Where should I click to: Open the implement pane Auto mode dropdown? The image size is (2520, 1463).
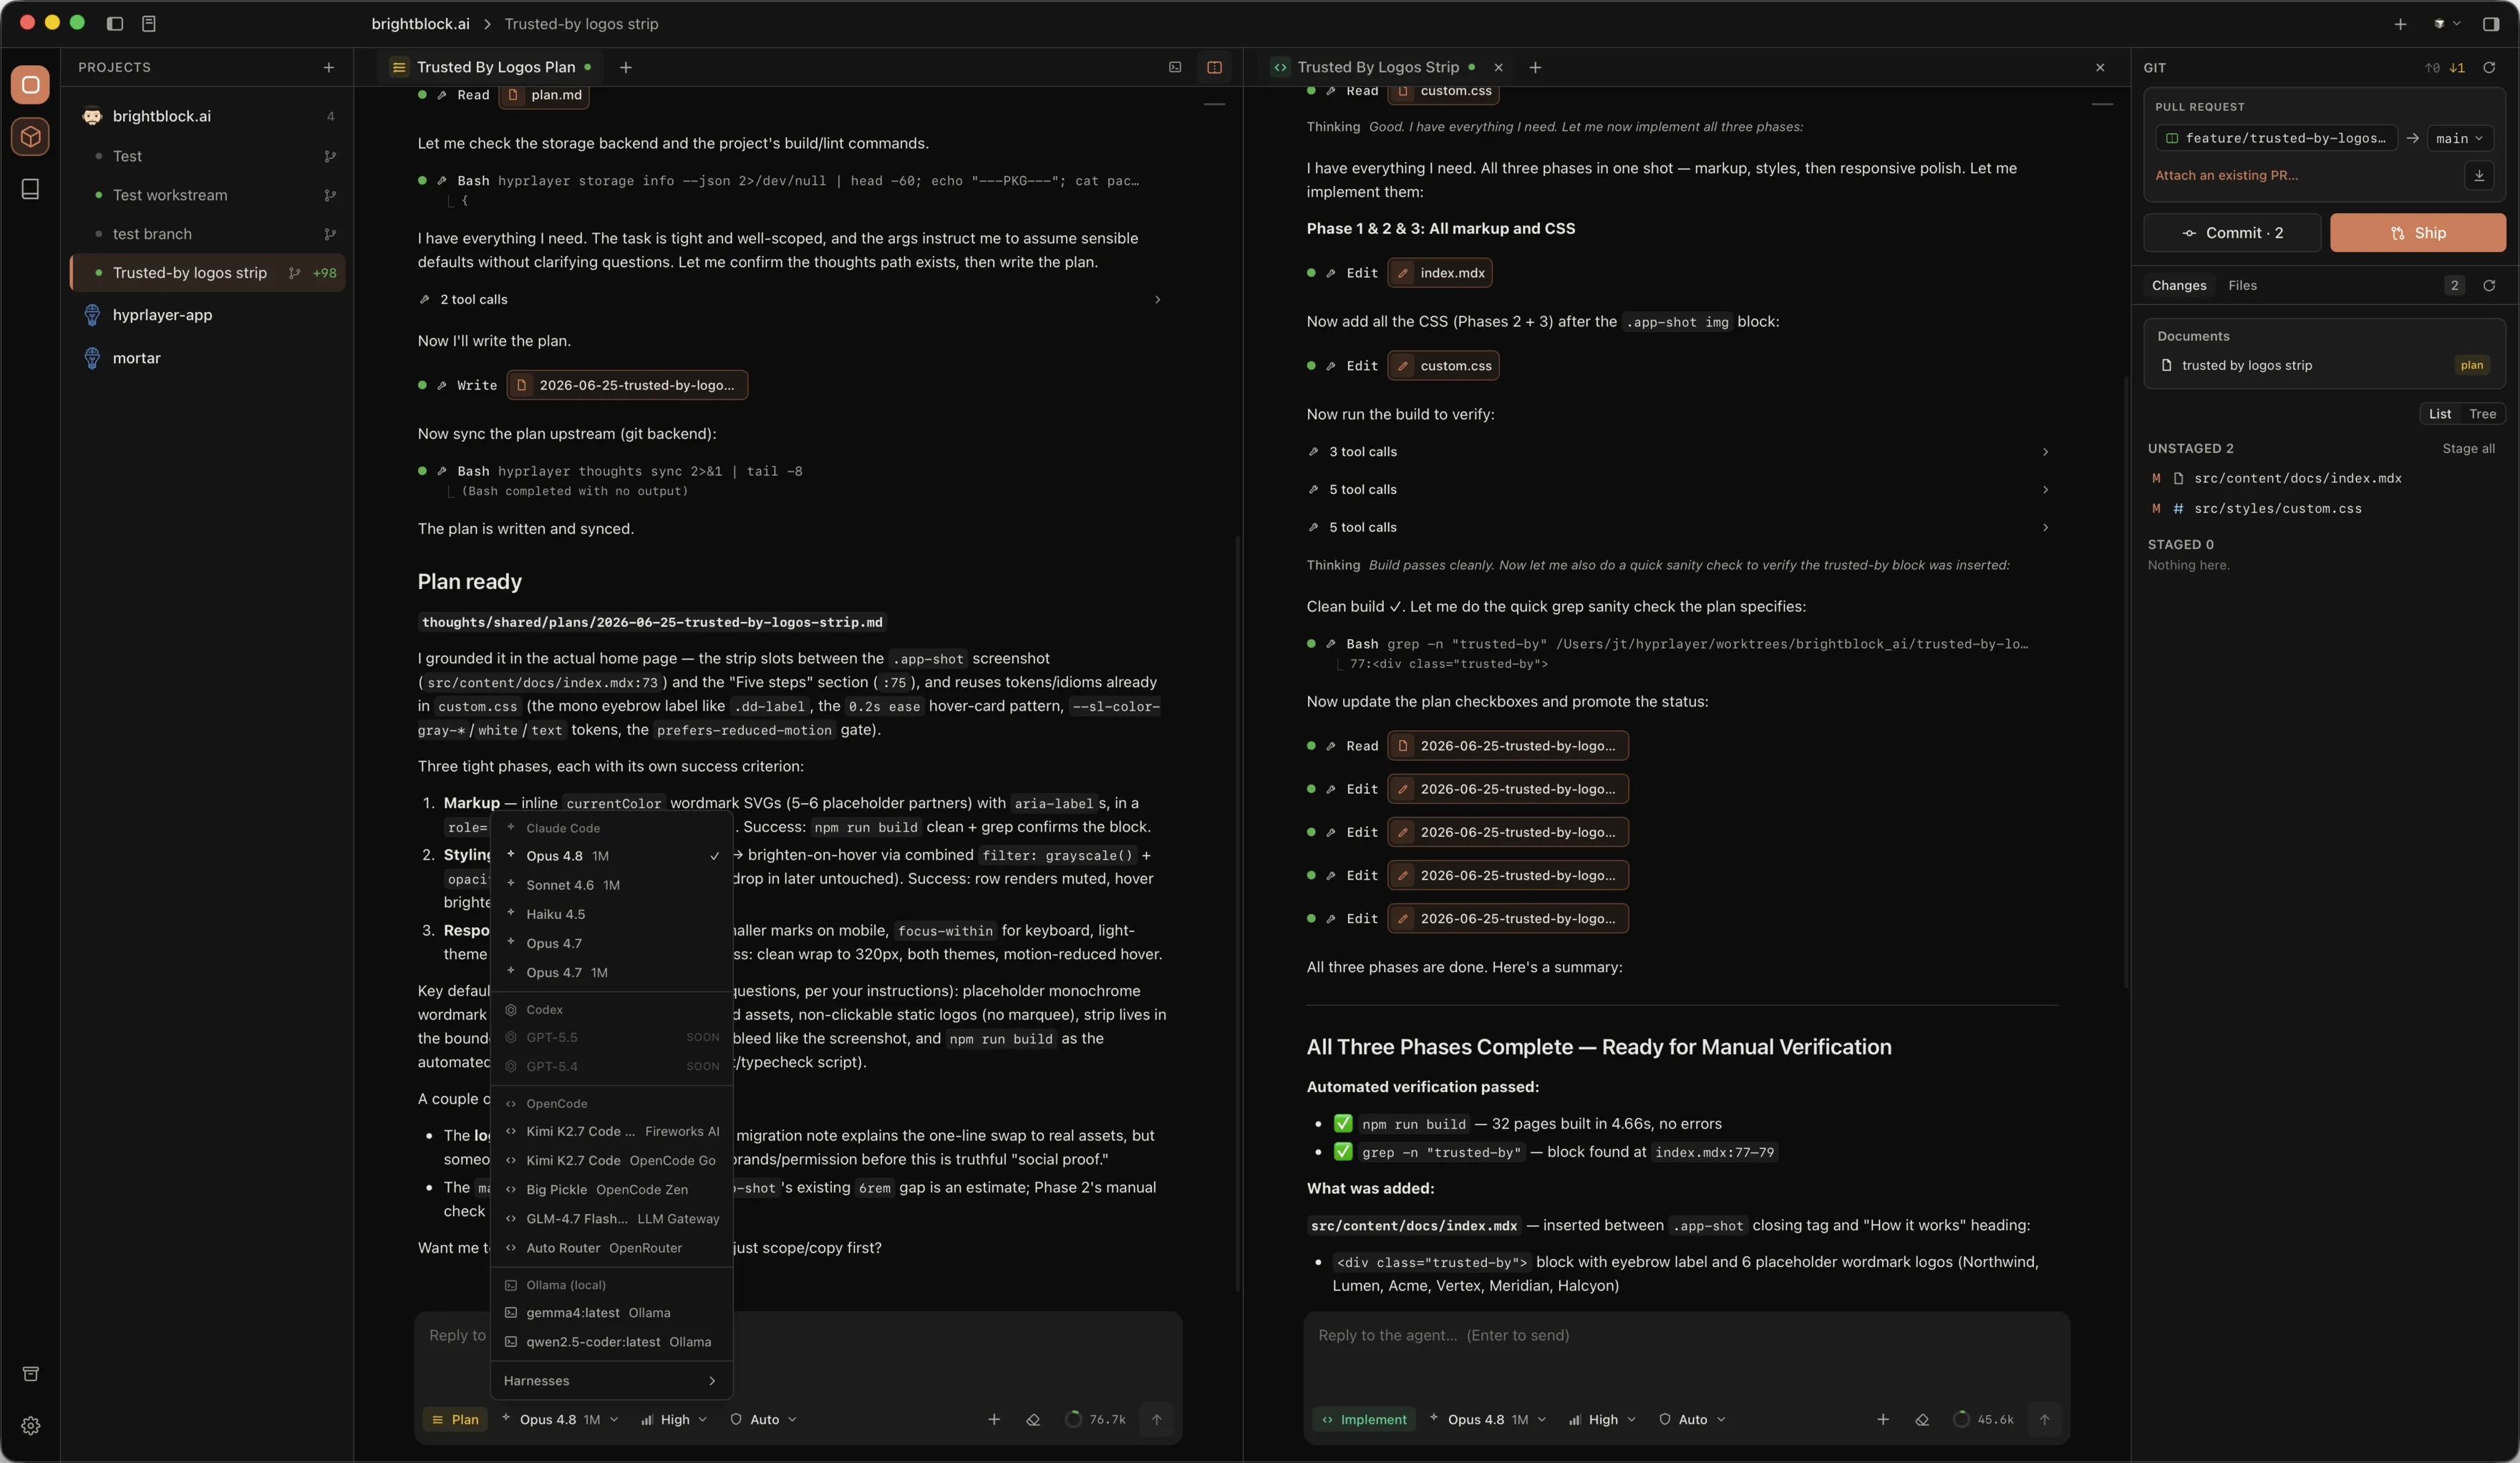(x=1692, y=1419)
